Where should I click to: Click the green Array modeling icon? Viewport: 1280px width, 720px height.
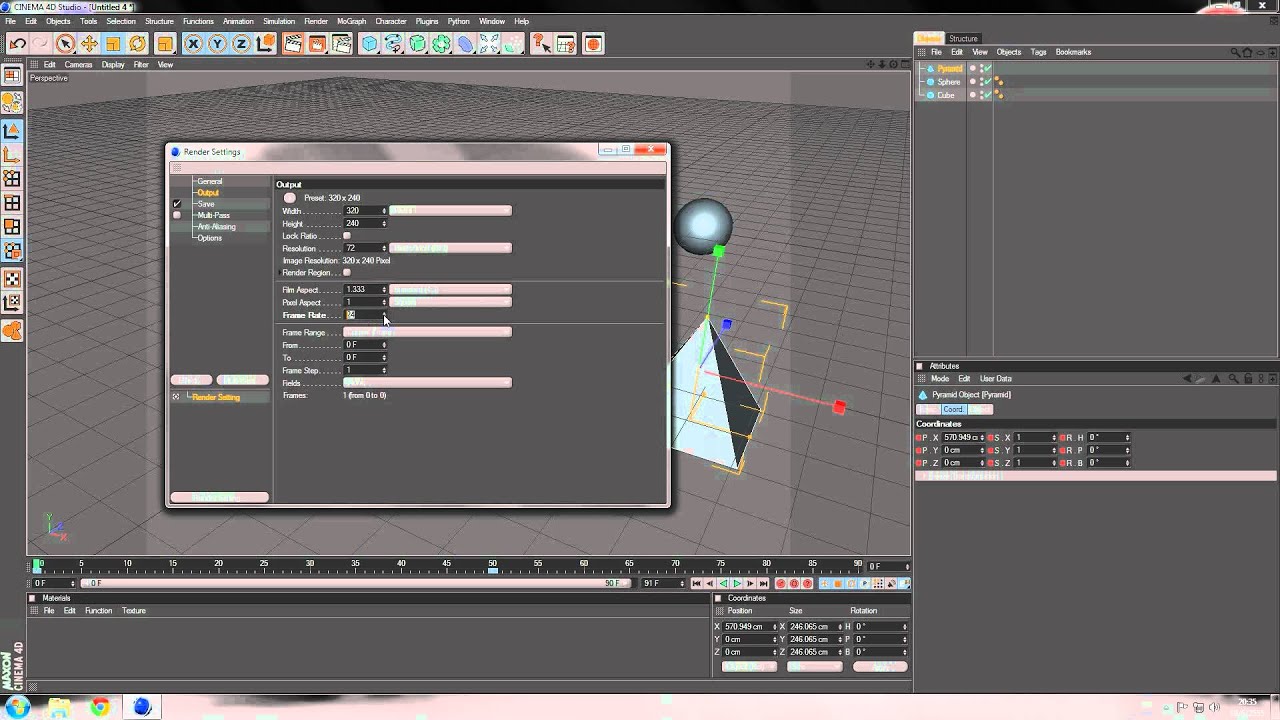(x=441, y=44)
